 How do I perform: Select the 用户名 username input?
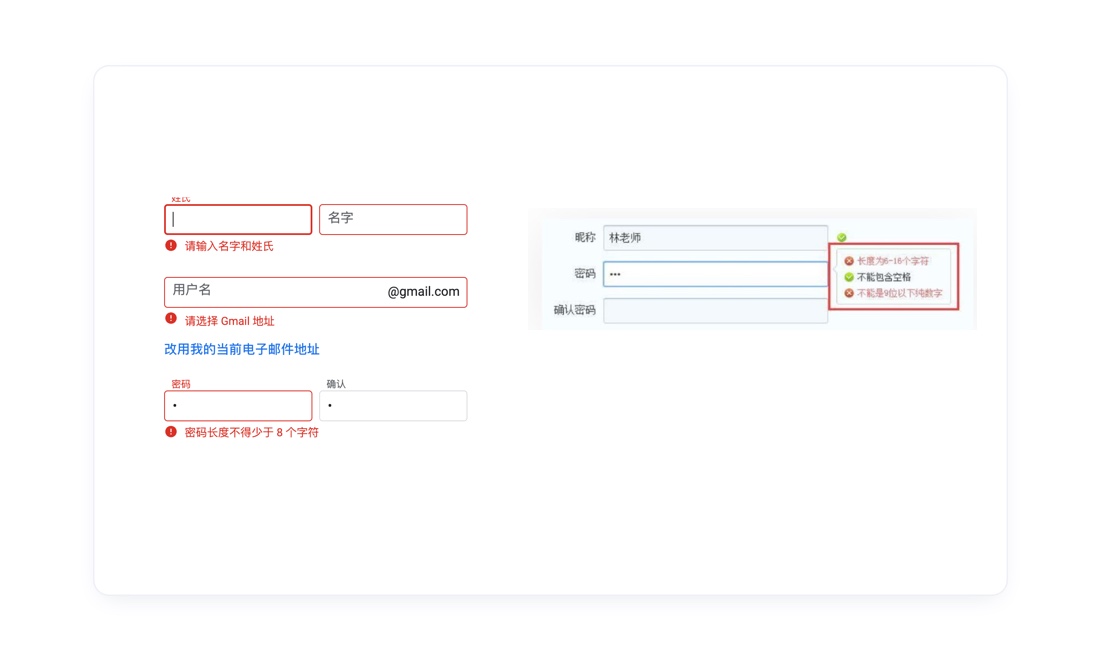pos(270,292)
